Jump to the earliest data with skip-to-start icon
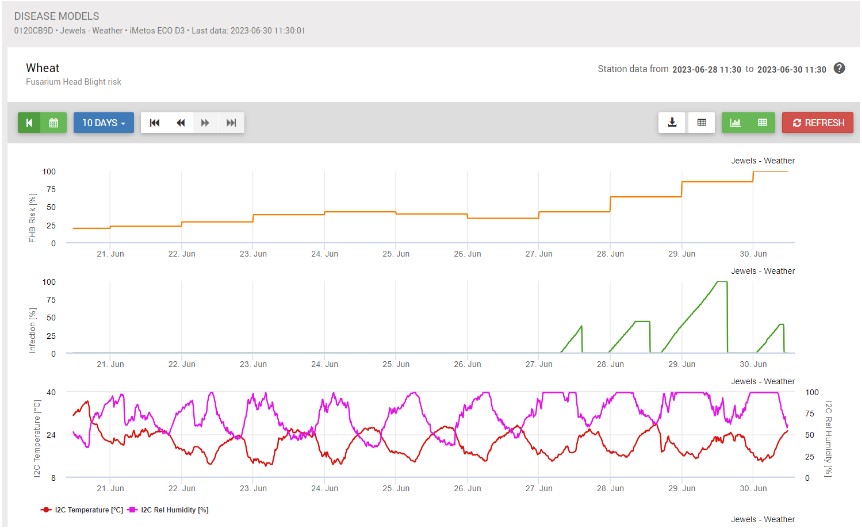Viewport: 862px width, 532px height. (154, 123)
